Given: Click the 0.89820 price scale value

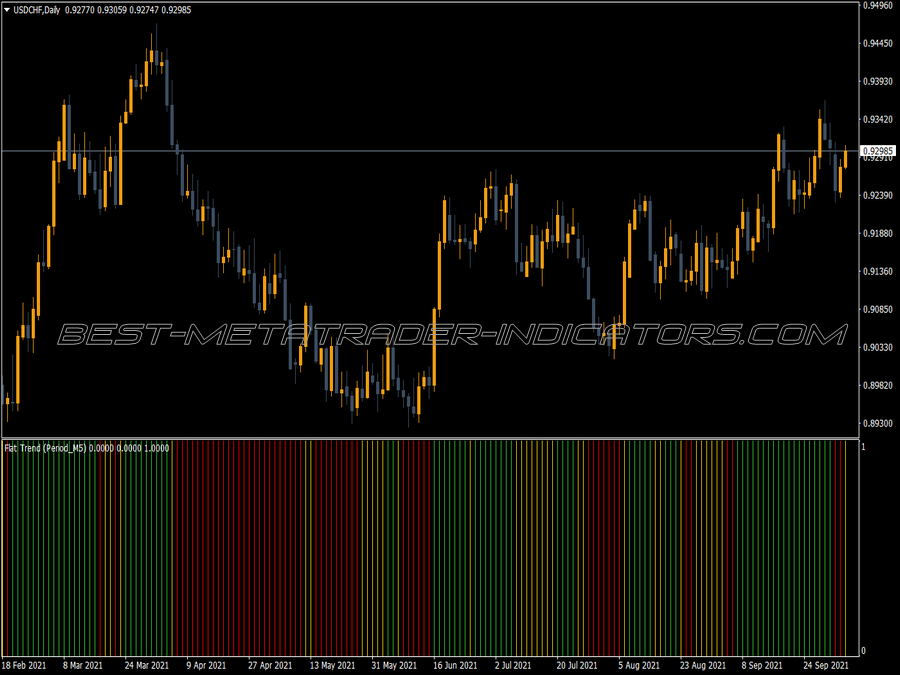Looking at the screenshot, I should pyautogui.click(x=878, y=385).
